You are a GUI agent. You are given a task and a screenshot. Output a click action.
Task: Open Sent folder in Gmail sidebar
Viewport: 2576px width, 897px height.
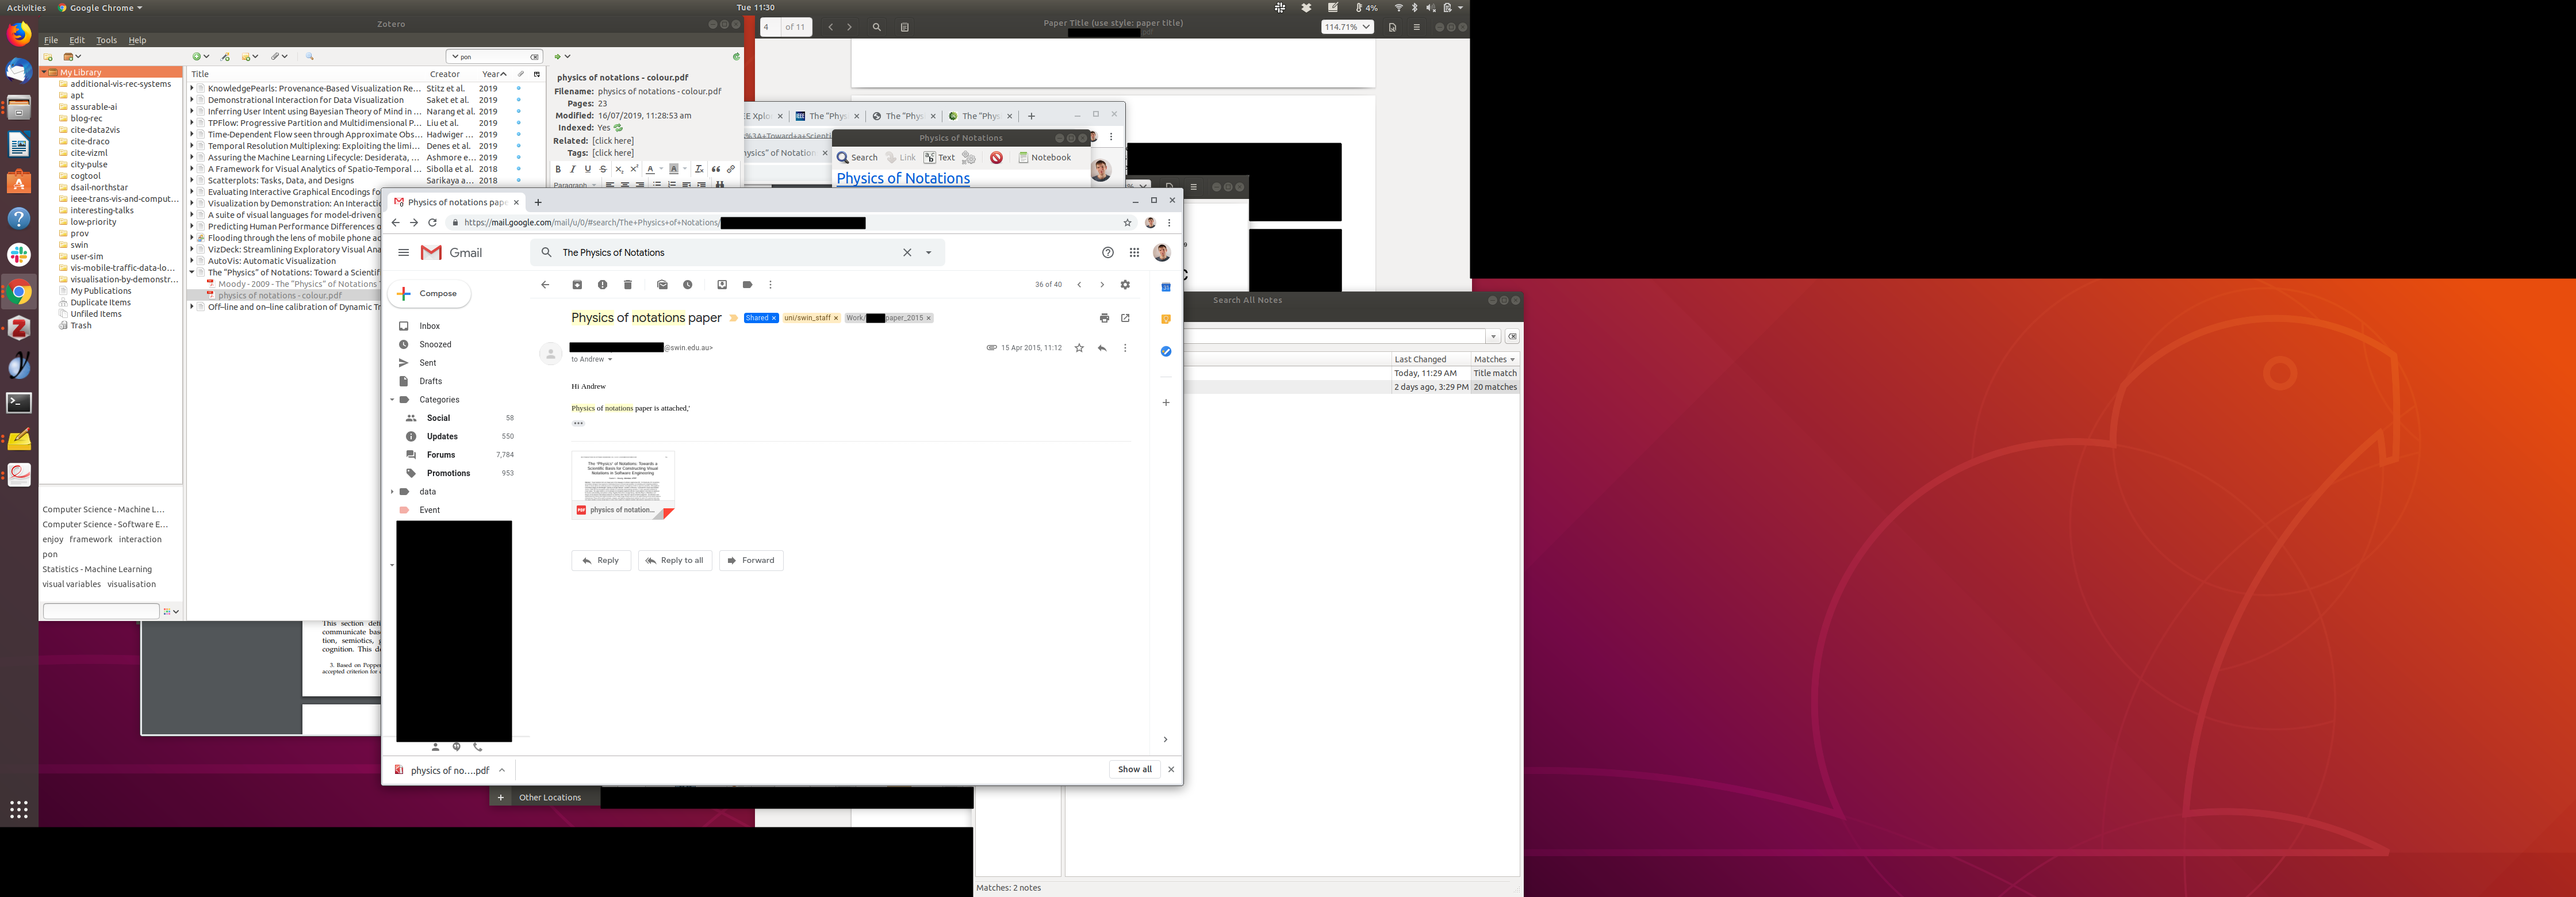point(428,363)
